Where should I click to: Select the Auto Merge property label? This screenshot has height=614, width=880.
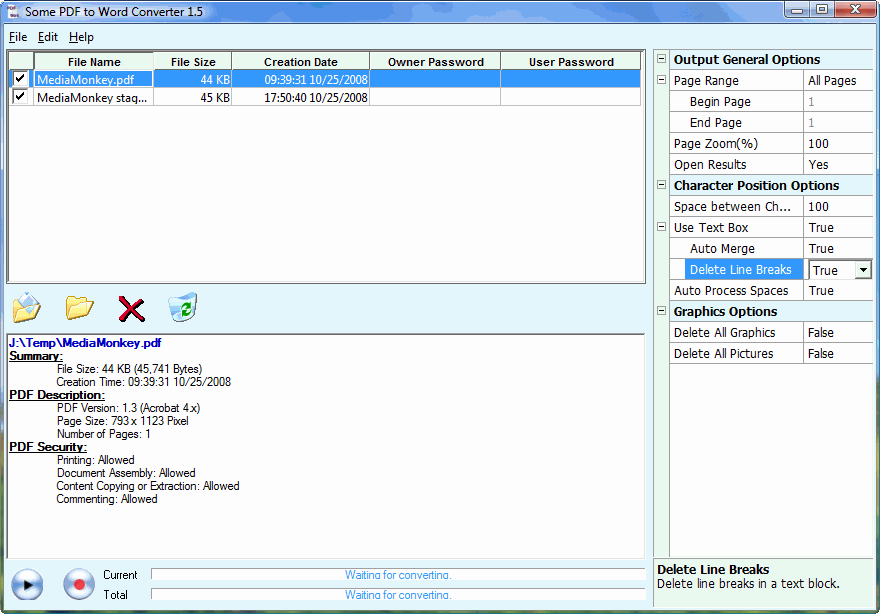(x=722, y=248)
